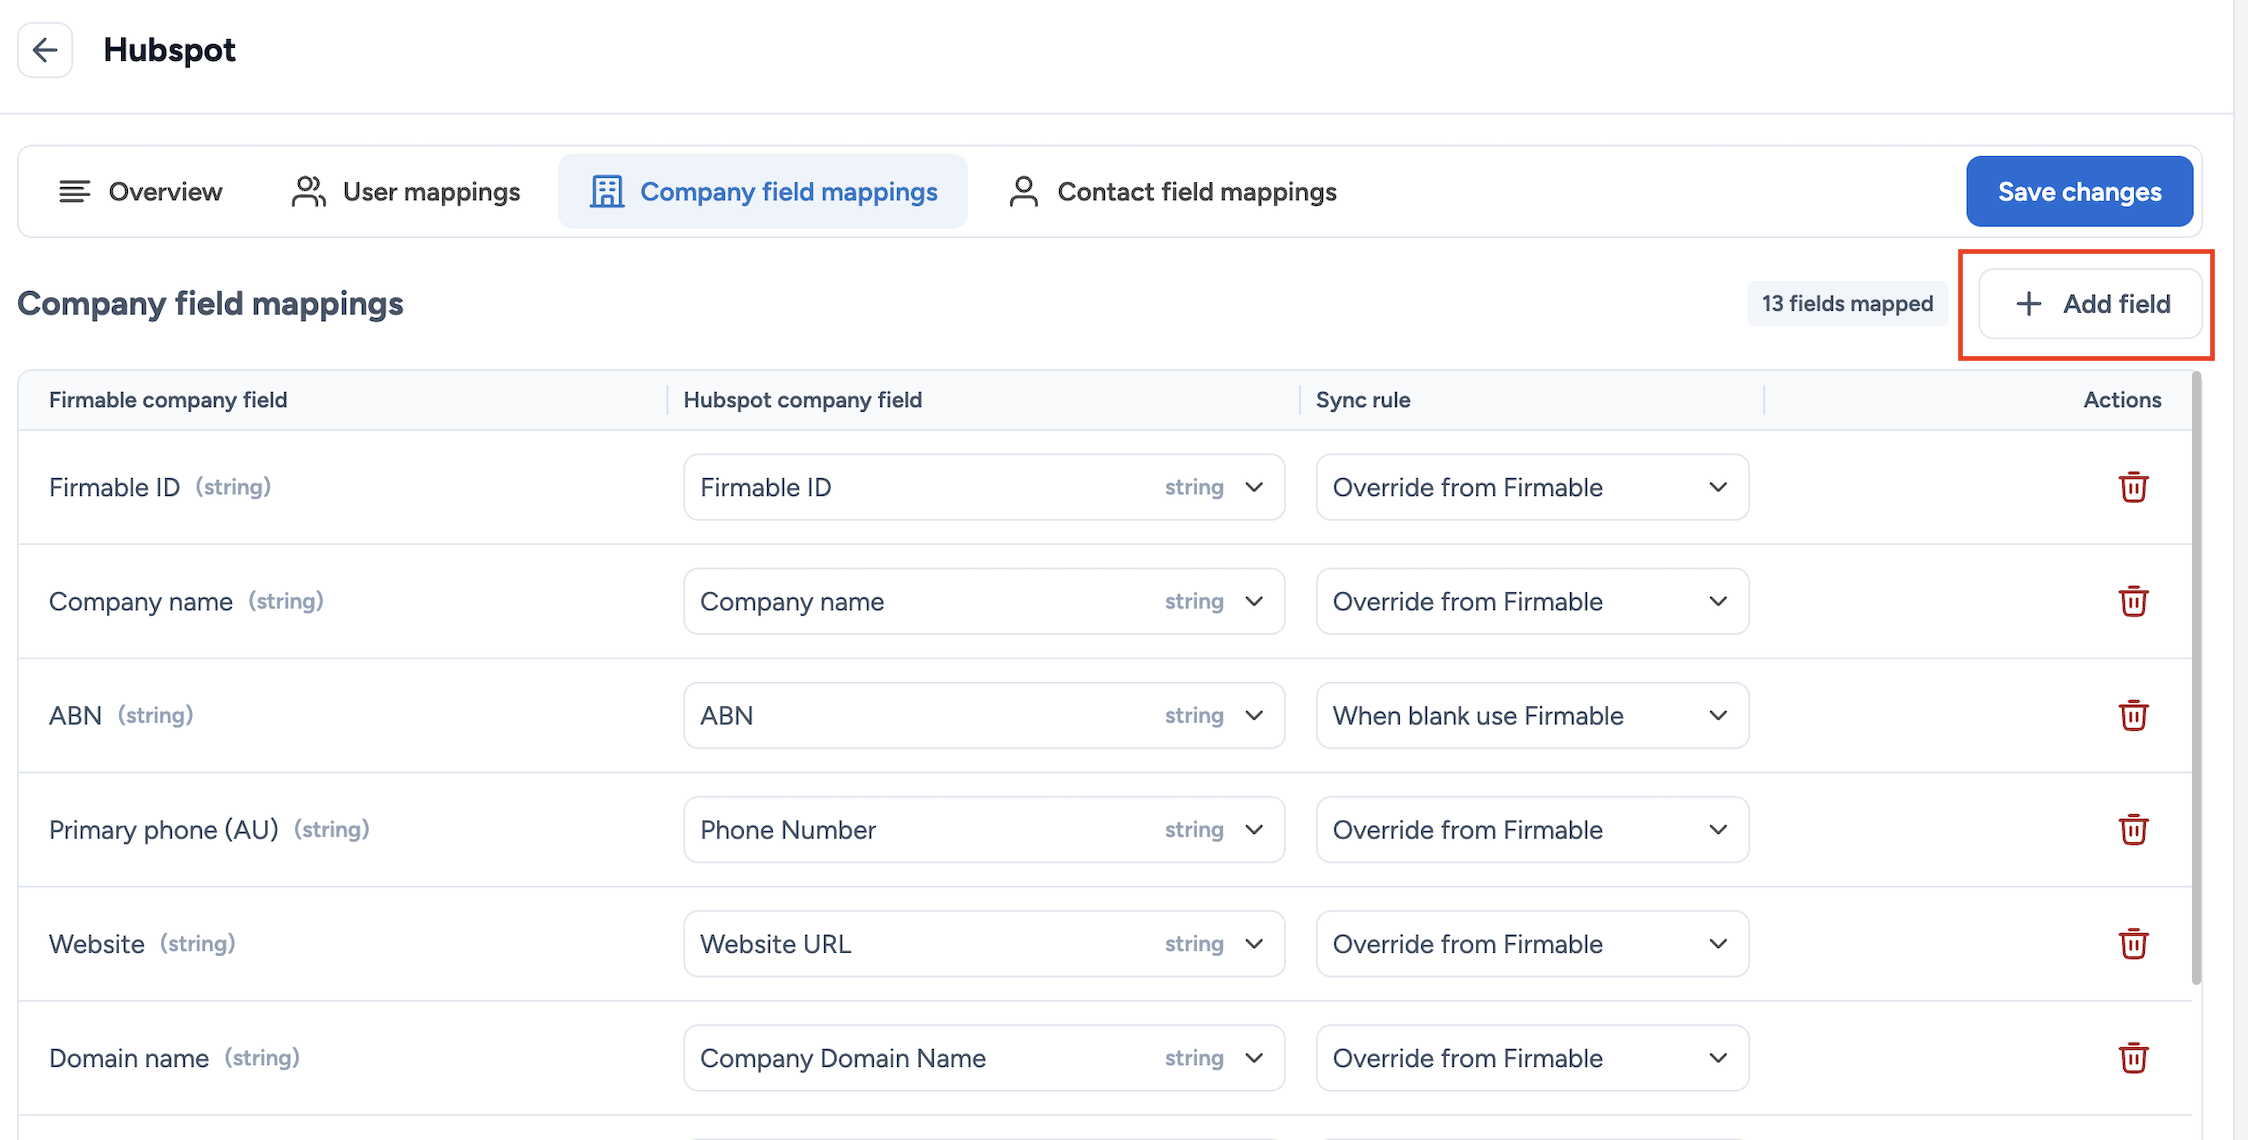Click the Save changes button
Screen dimensions: 2248x1140
(2079, 191)
